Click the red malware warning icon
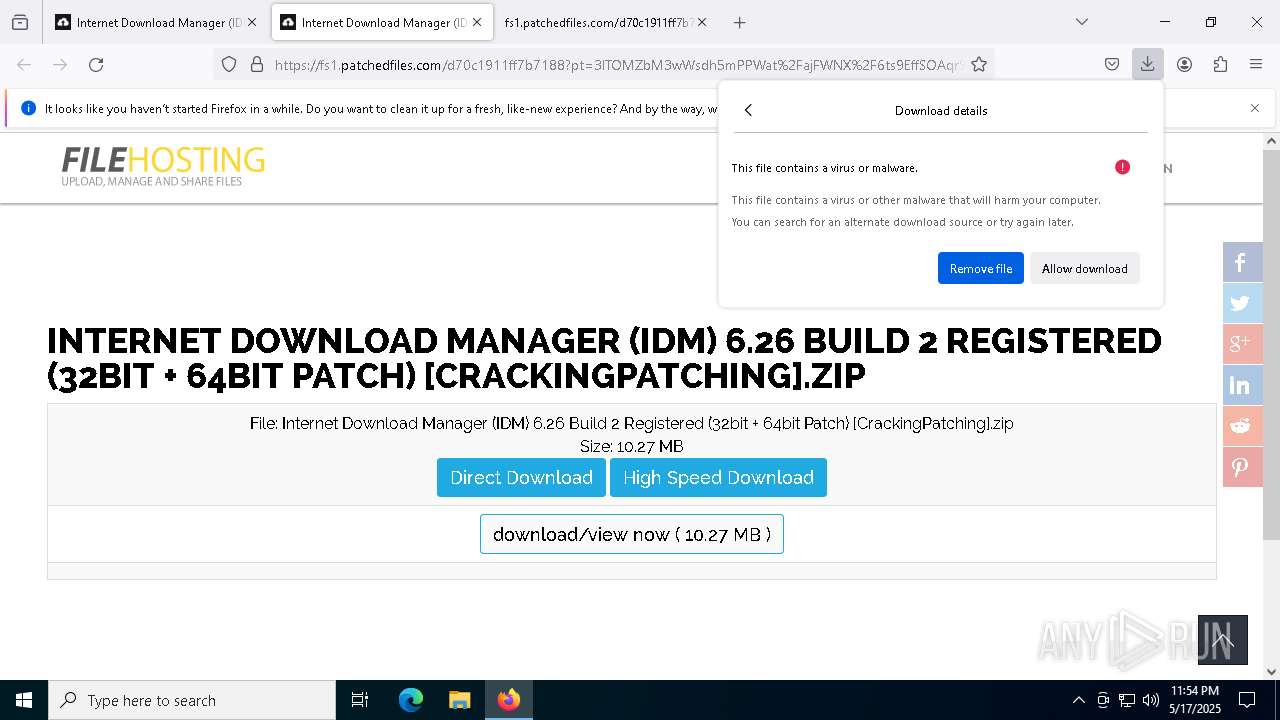 coord(1122,167)
